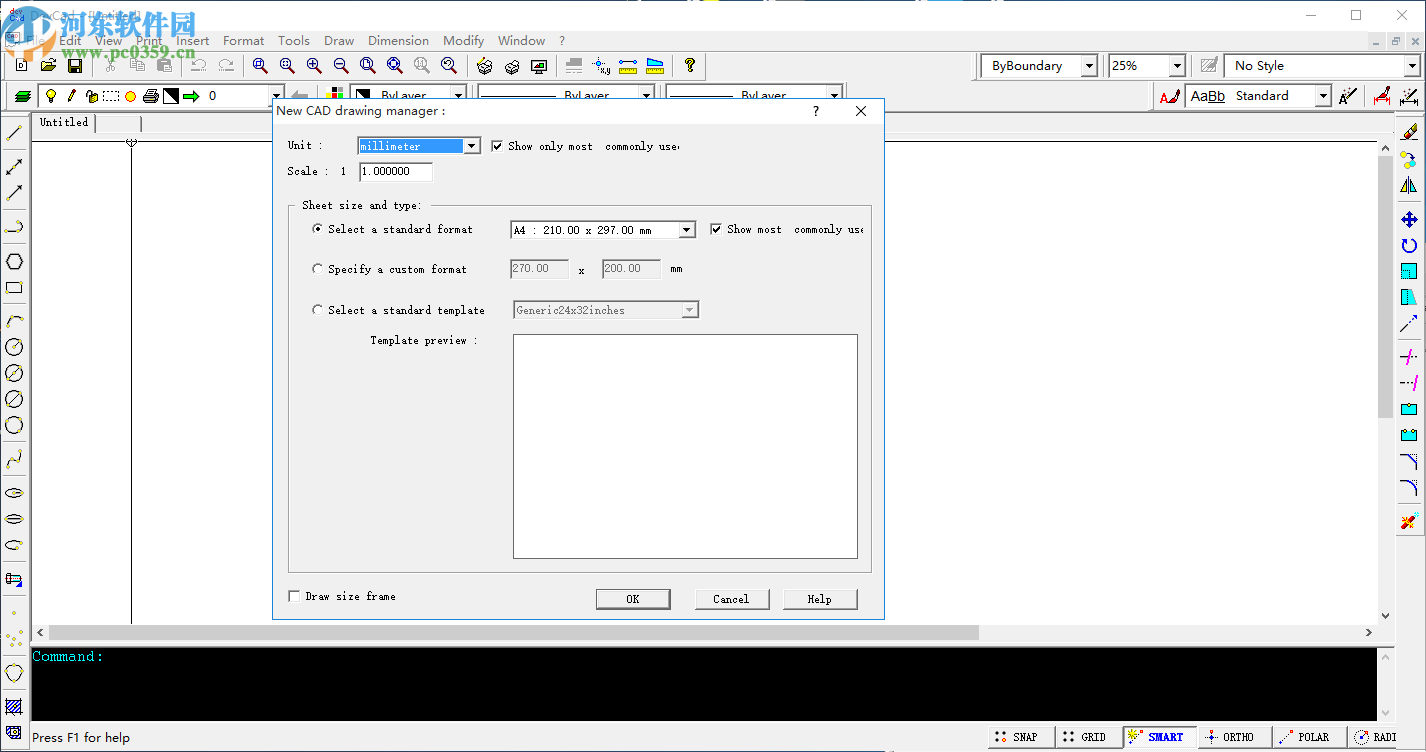Screen dimensions: 1426x752
Task: Open the Unit millimeter dropdown
Action: pyautogui.click(x=472, y=146)
